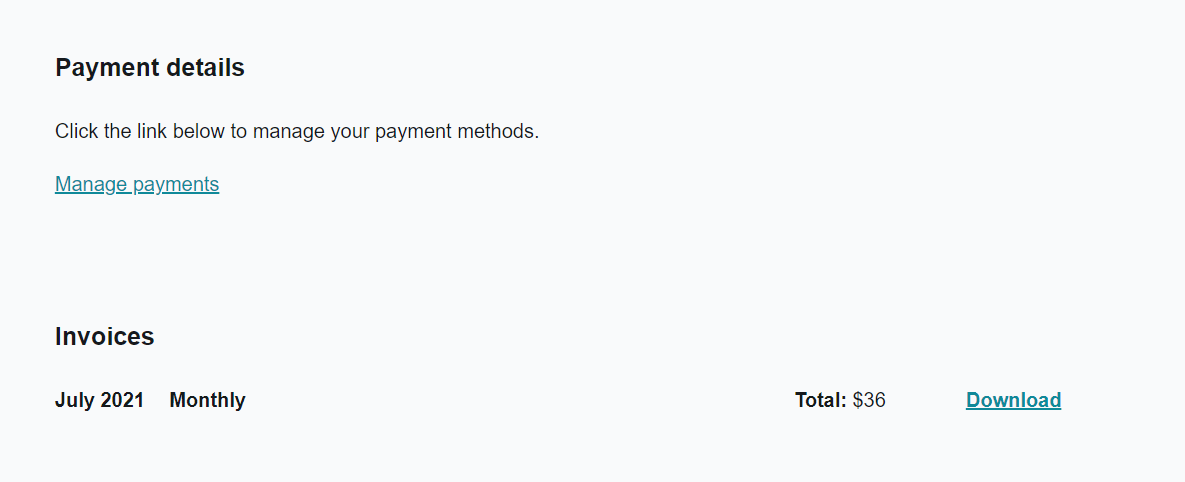Click the Monthly billing label
Screen dimensions: 1185x482
[x=207, y=400]
